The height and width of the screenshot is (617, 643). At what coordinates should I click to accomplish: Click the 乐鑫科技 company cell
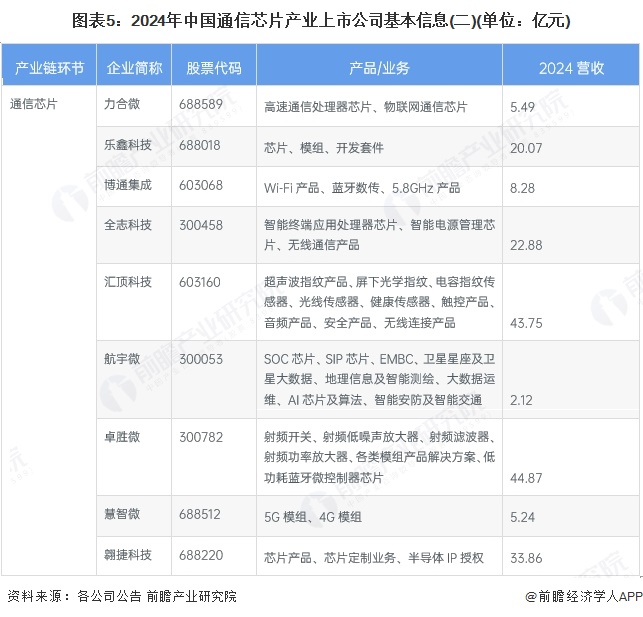pos(128,145)
